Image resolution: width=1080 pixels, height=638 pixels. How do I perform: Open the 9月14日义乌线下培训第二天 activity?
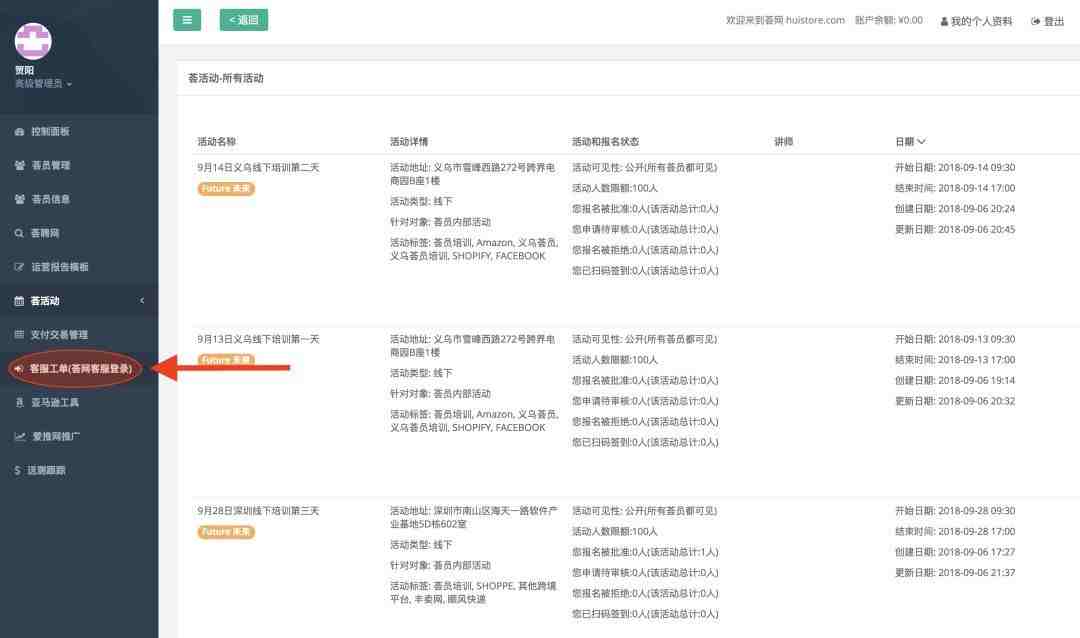pos(258,167)
